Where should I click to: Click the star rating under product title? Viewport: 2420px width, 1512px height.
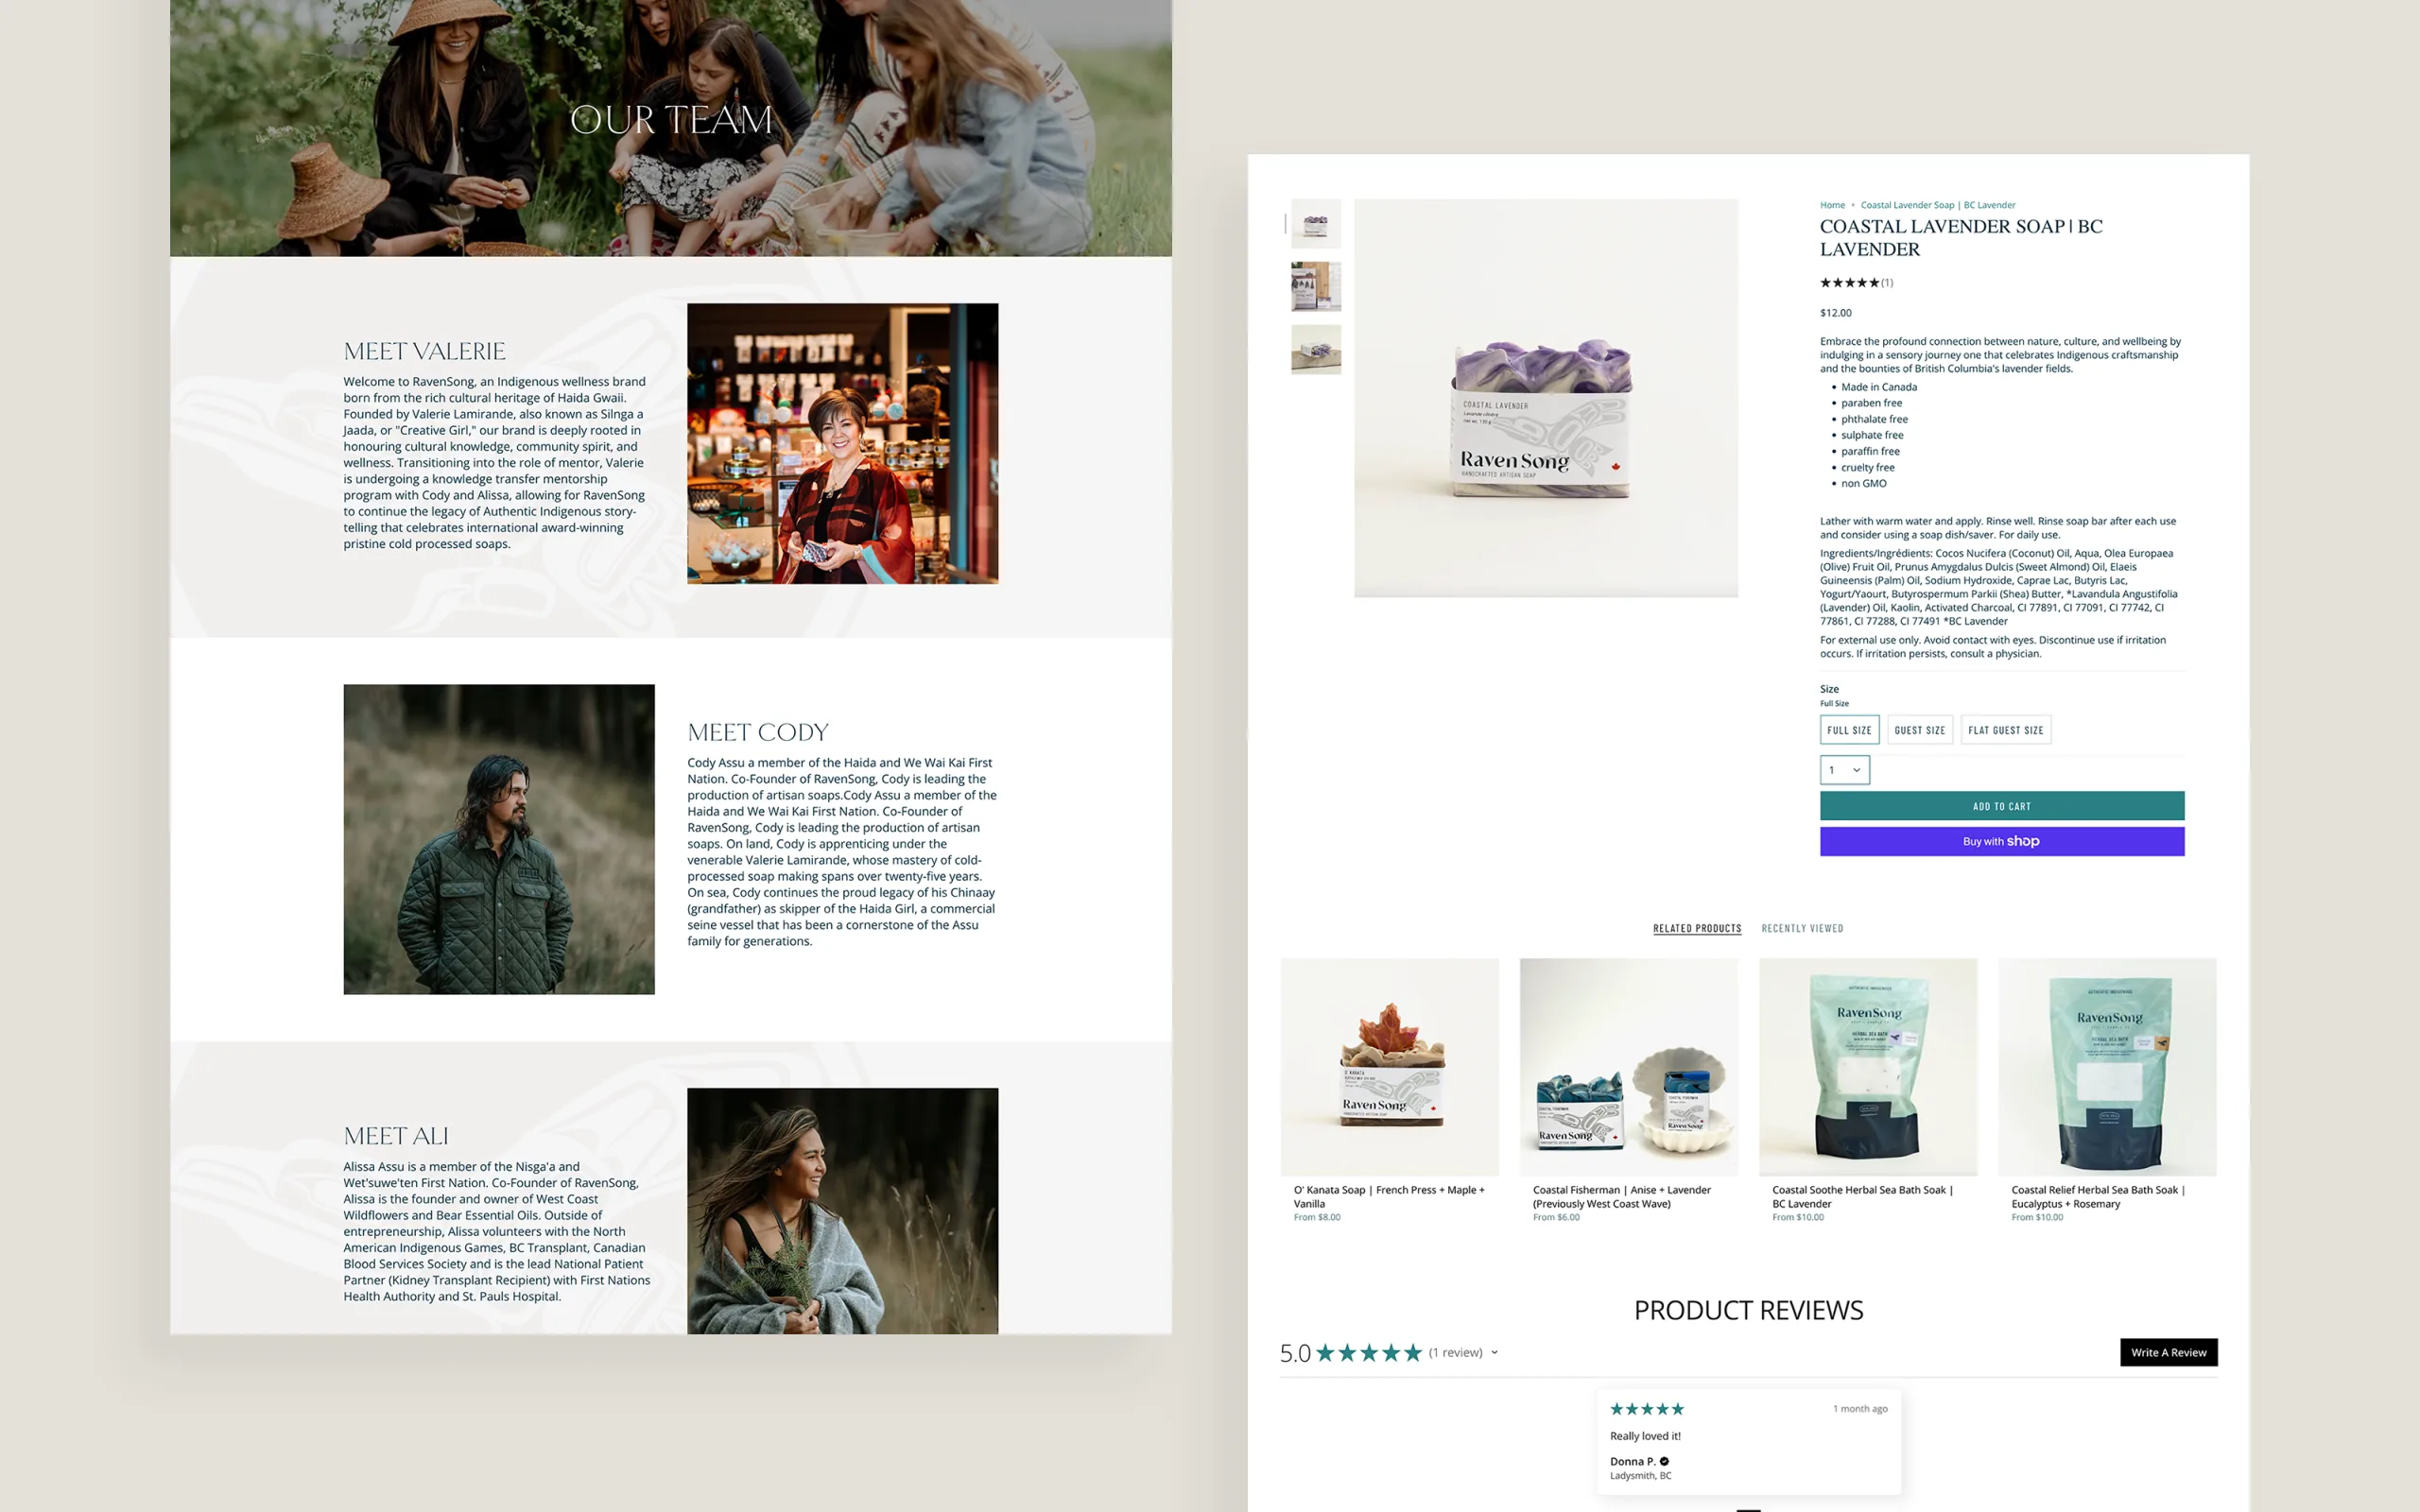tap(1849, 283)
